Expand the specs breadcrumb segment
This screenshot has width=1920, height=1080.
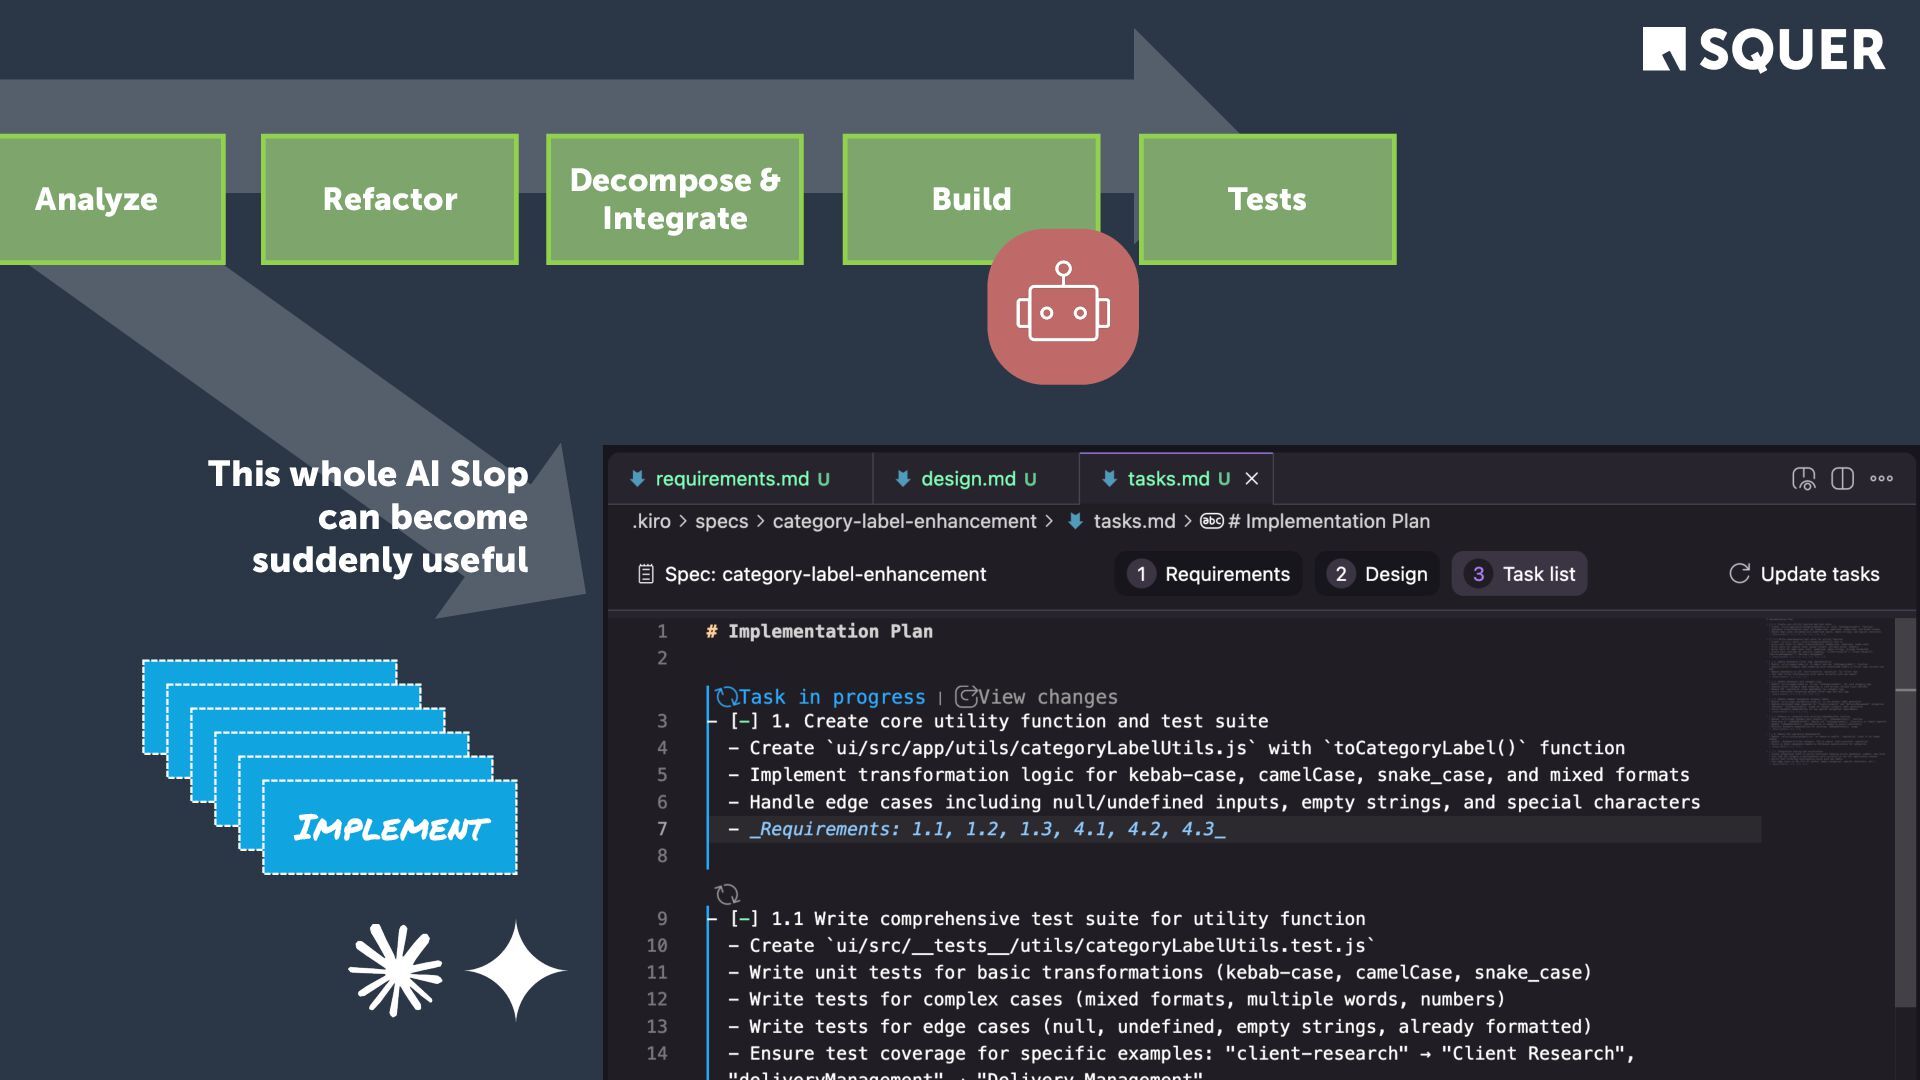pyautogui.click(x=721, y=521)
